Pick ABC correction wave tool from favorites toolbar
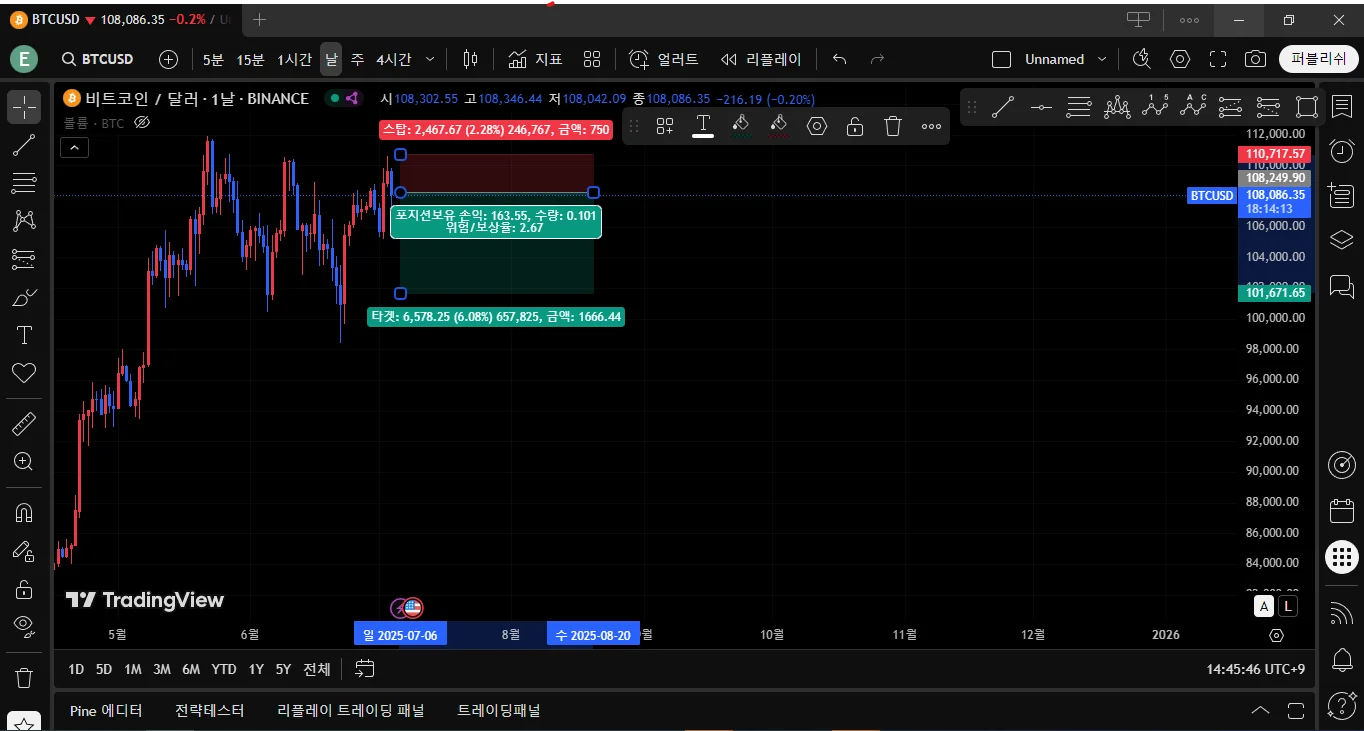Viewport: 1364px width, 731px height. tap(1193, 107)
